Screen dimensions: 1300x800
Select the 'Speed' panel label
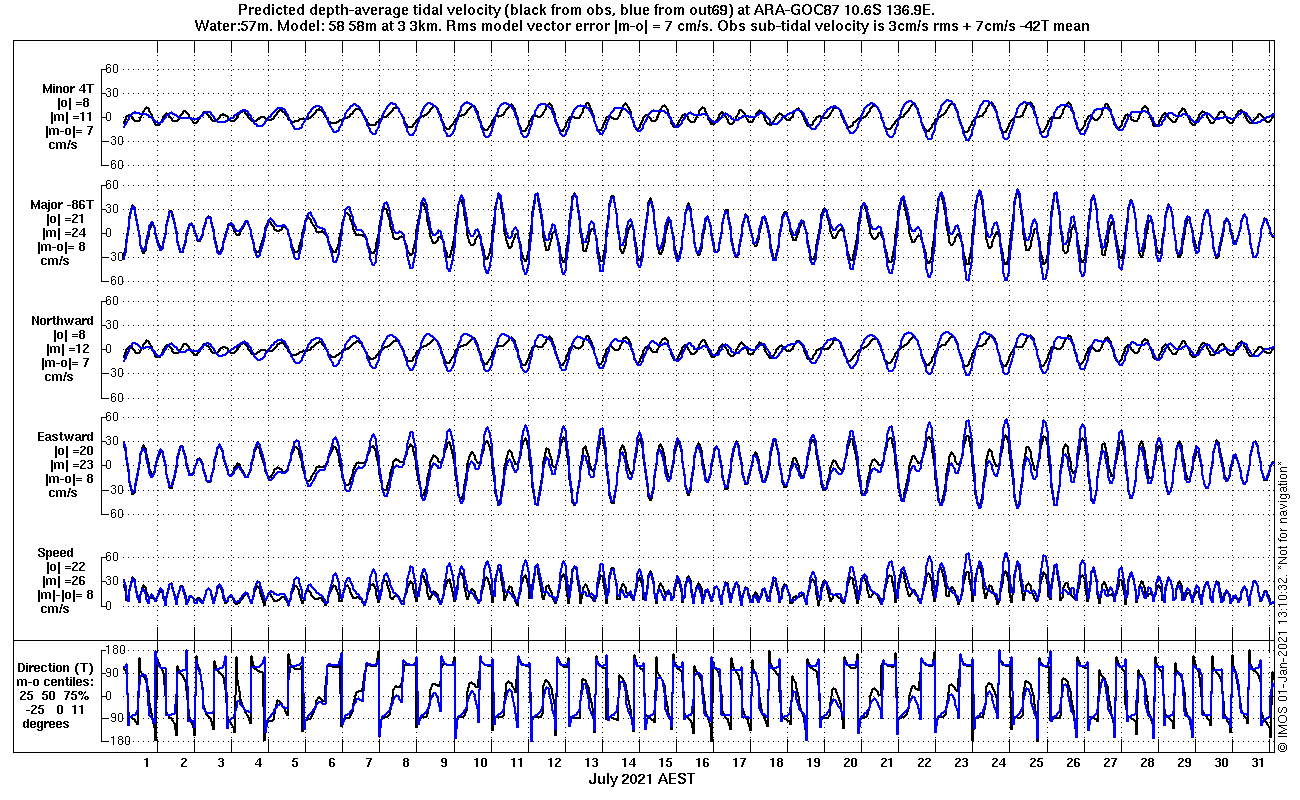click(x=56, y=553)
